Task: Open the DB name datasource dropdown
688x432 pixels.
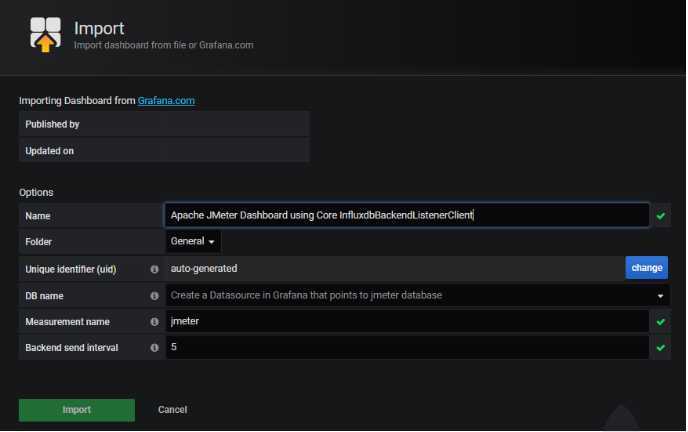Action: (417, 295)
